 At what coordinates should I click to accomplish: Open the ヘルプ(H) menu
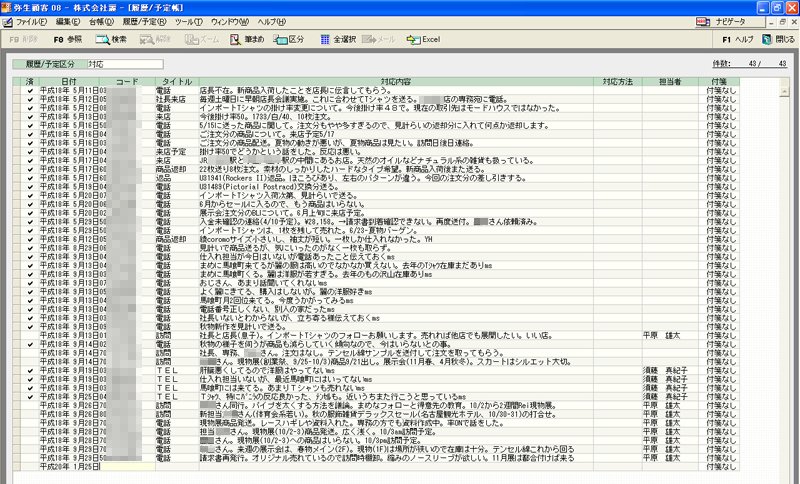(x=271, y=22)
